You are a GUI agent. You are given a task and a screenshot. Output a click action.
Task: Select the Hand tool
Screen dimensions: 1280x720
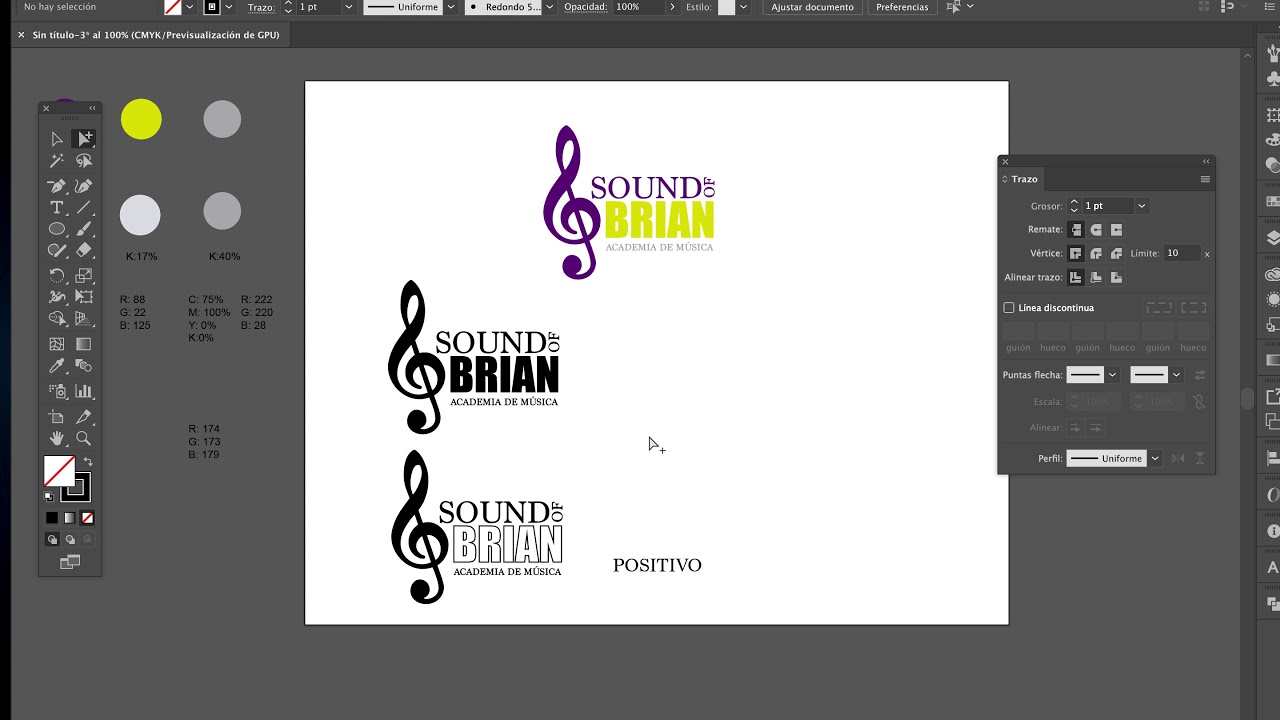point(57,439)
